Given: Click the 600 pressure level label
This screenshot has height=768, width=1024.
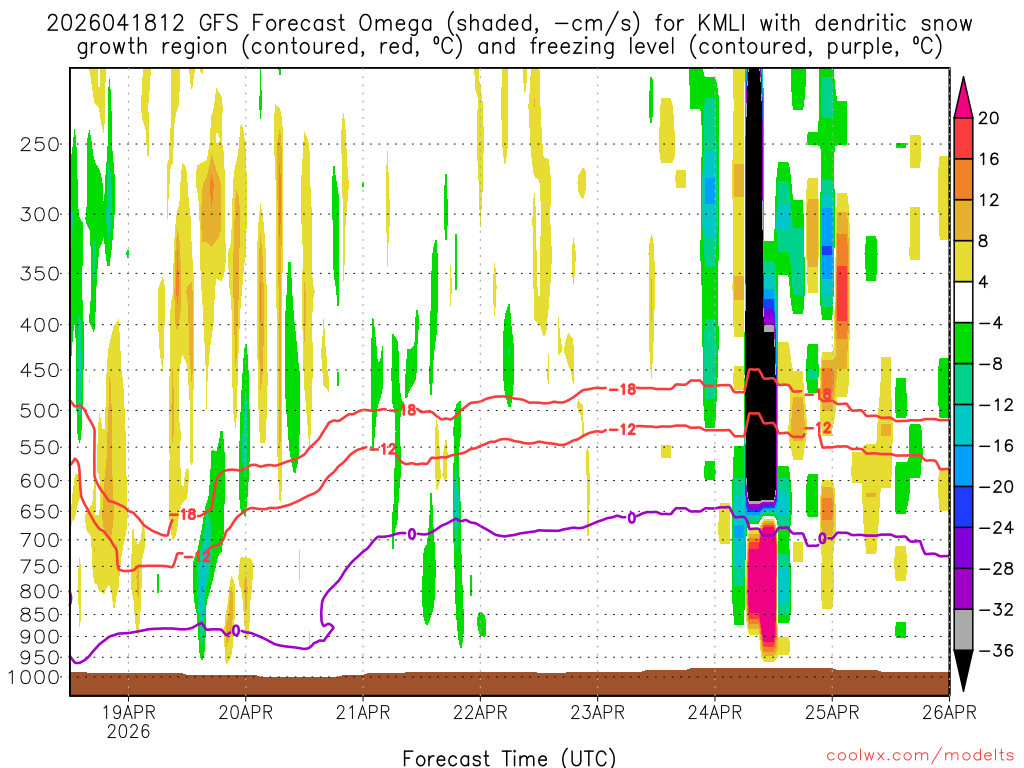Looking at the screenshot, I should (x=40, y=481).
